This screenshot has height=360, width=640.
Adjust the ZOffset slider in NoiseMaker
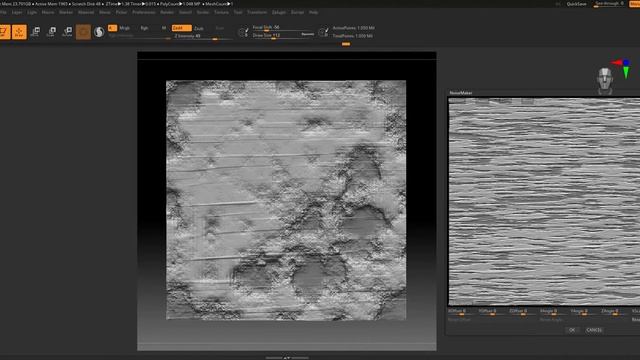[x=523, y=312]
